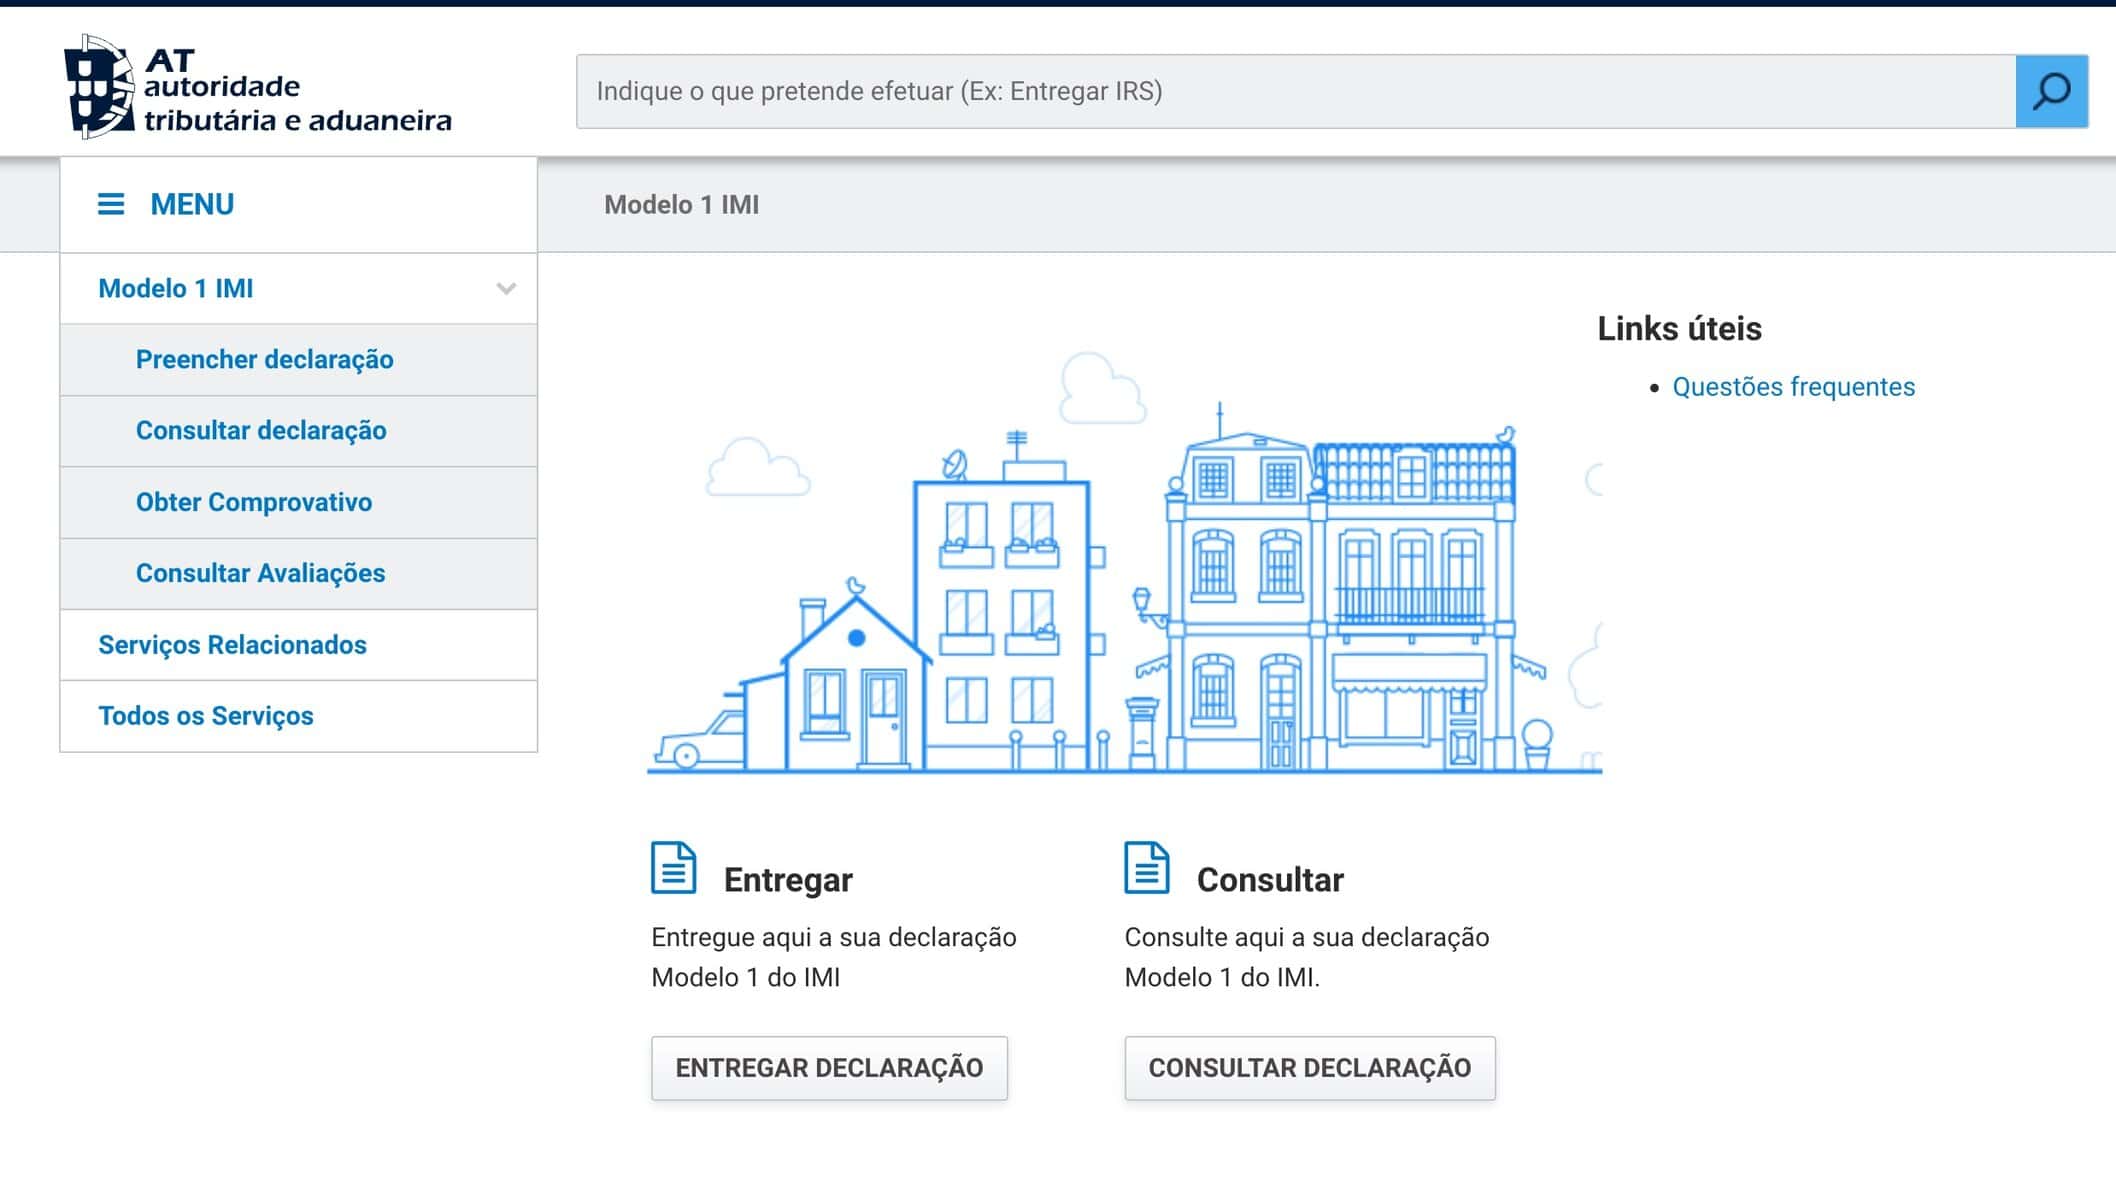Click the MENU label text
Screen dimensions: 2116x1200
coord(192,204)
